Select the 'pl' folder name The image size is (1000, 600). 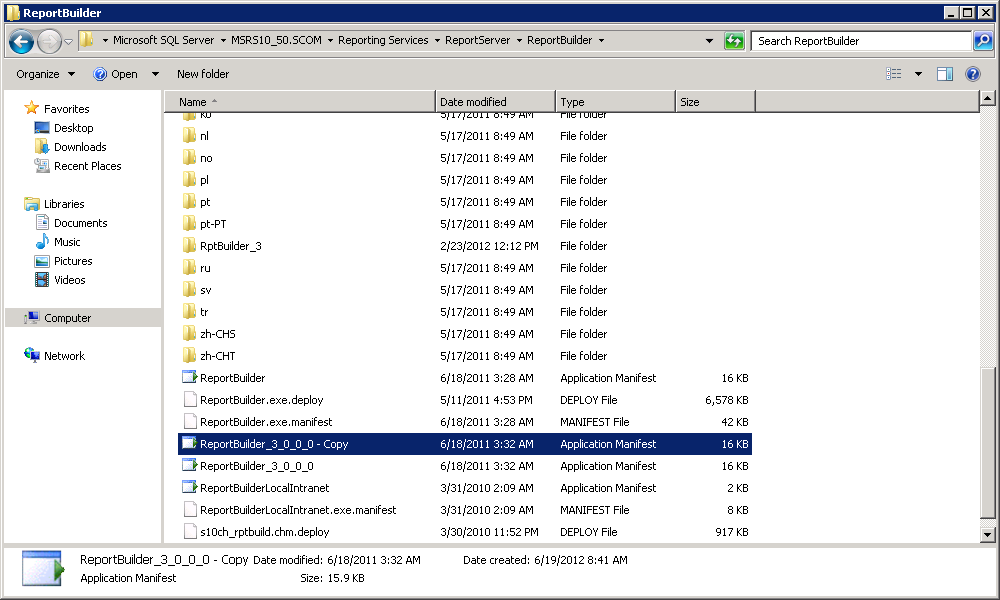click(x=204, y=180)
